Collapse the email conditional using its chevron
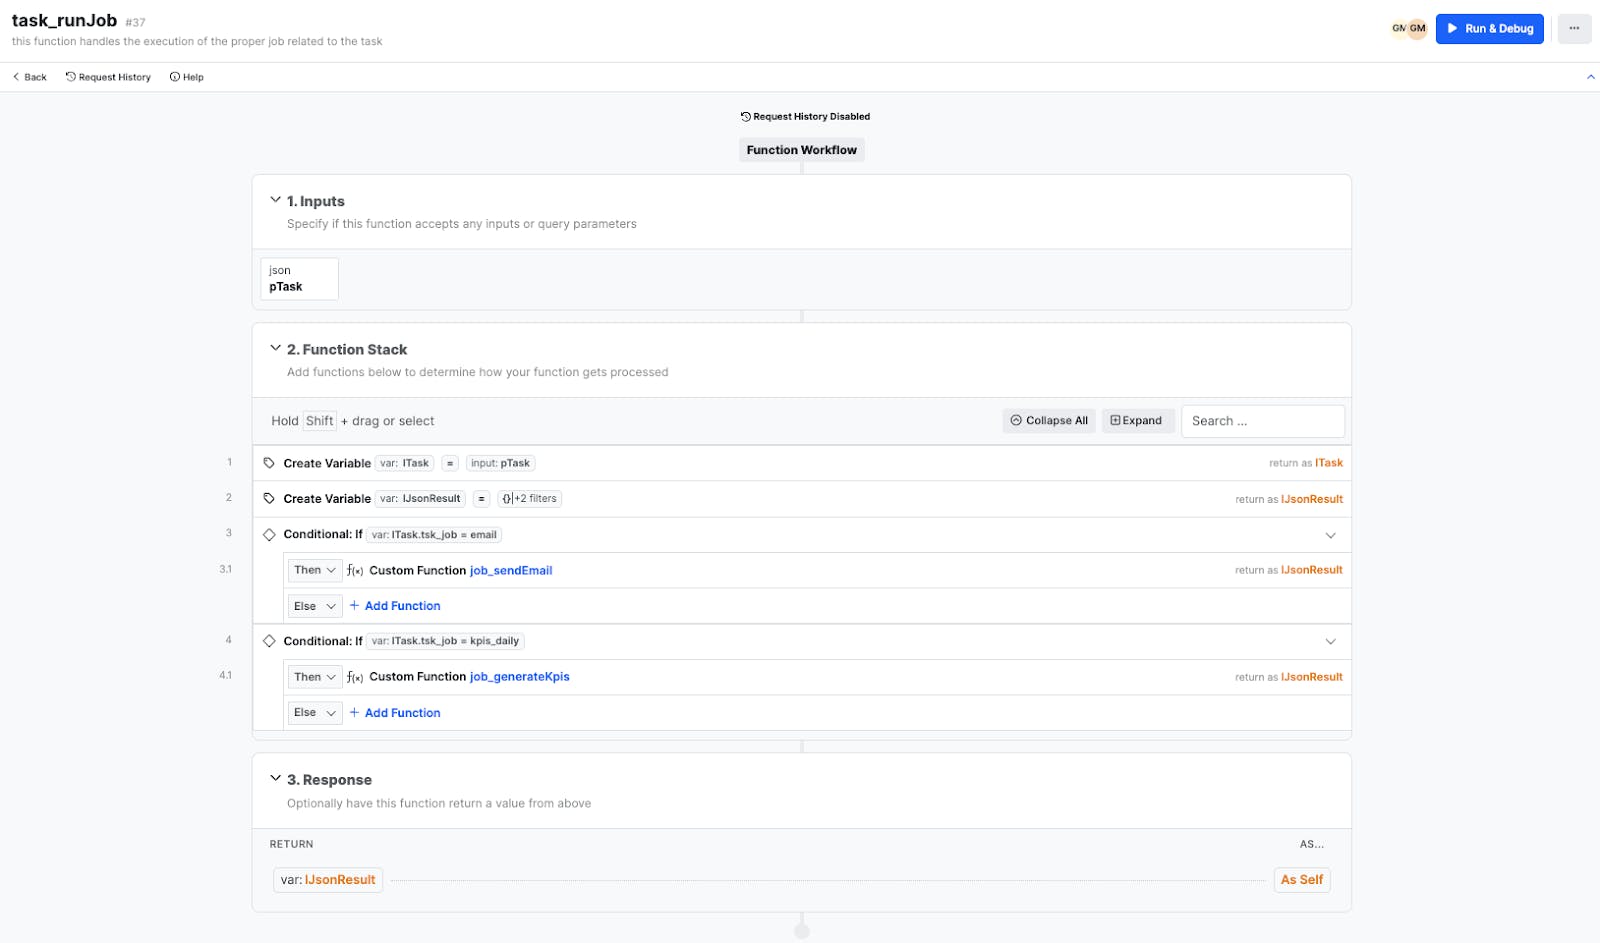Image resolution: width=1600 pixels, height=943 pixels. [x=1330, y=535]
